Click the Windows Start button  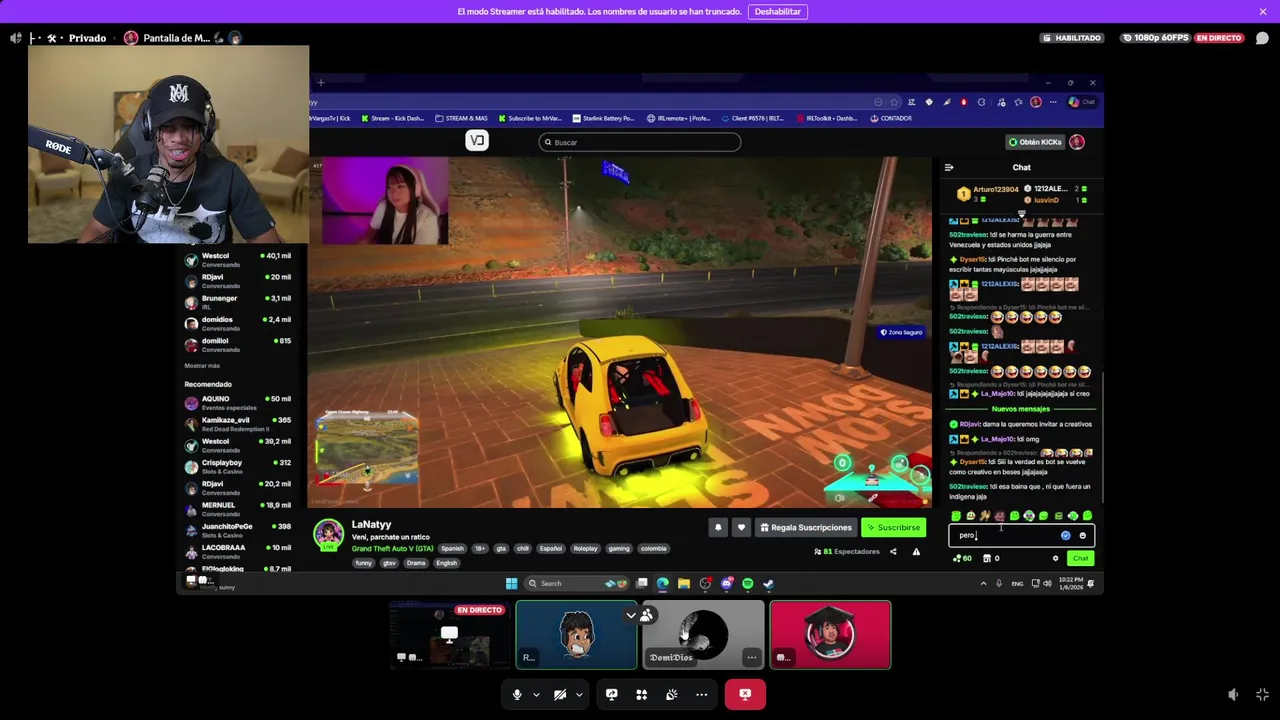(511, 584)
